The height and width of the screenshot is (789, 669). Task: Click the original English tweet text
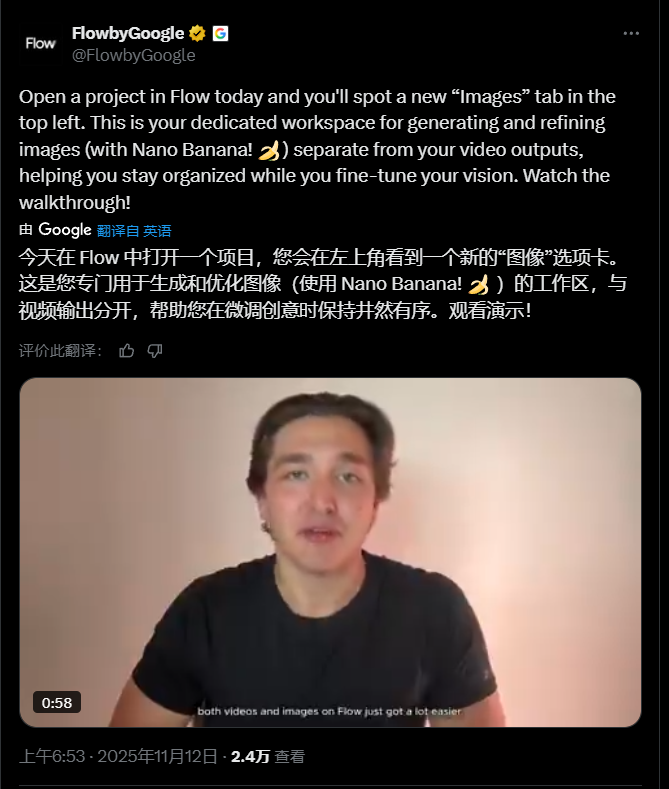coord(317,149)
